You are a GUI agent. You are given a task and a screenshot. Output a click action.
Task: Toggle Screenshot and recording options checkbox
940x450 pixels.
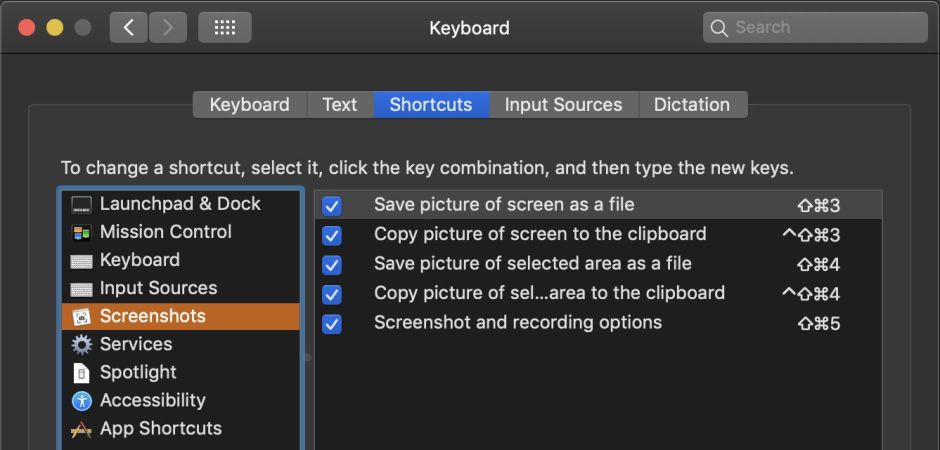(332, 324)
